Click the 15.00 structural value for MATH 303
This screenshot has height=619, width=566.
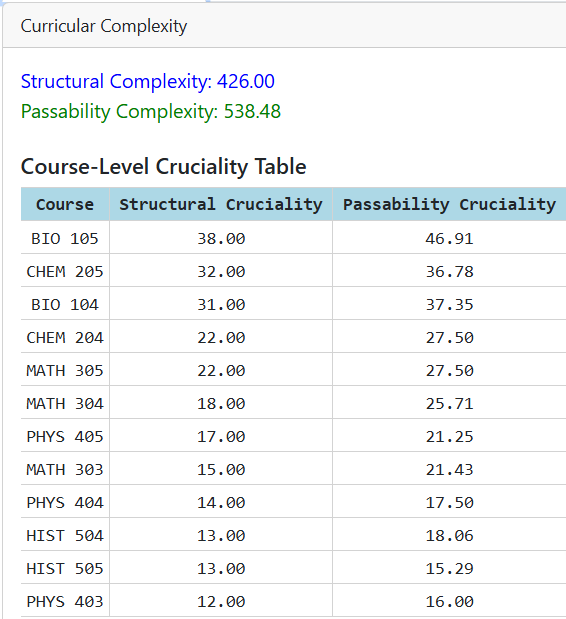pyautogui.click(x=221, y=470)
